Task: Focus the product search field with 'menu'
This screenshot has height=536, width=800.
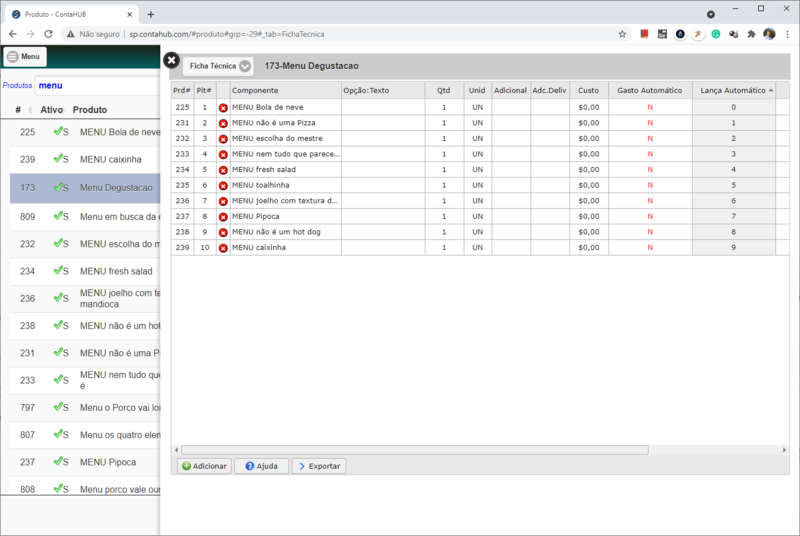Action: point(98,86)
